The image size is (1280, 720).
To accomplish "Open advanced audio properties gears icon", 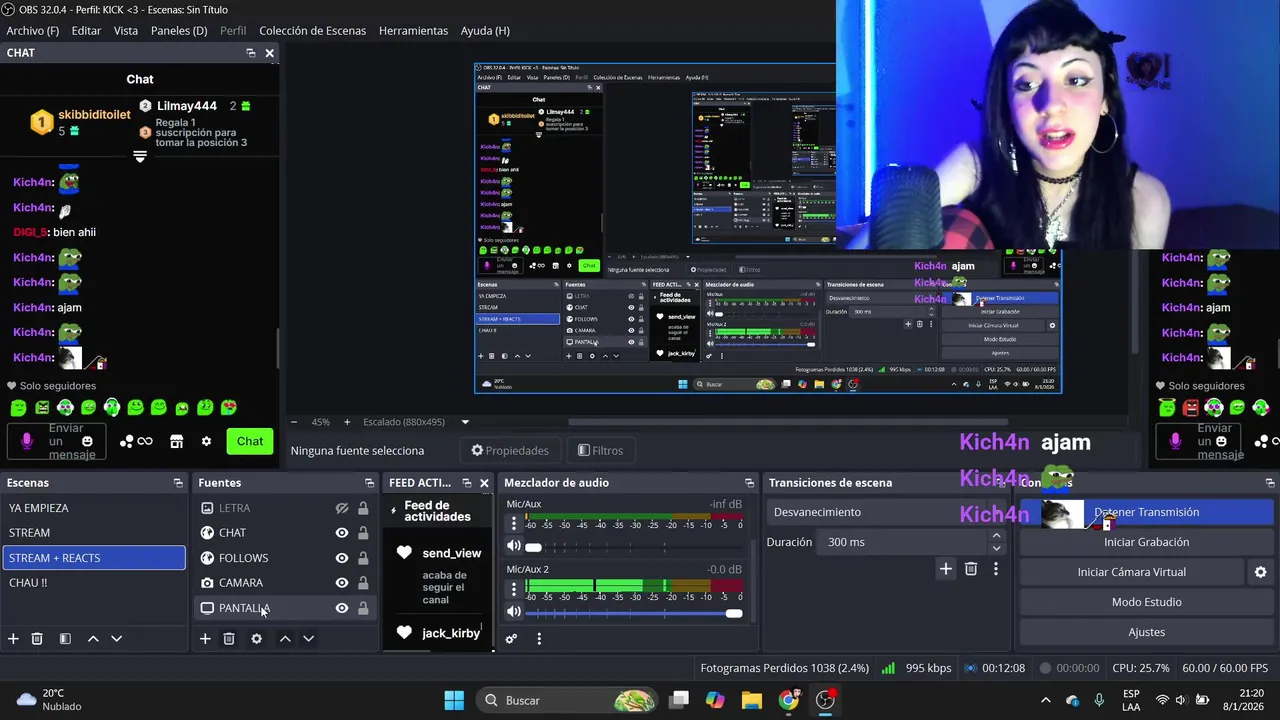I will click(x=511, y=638).
